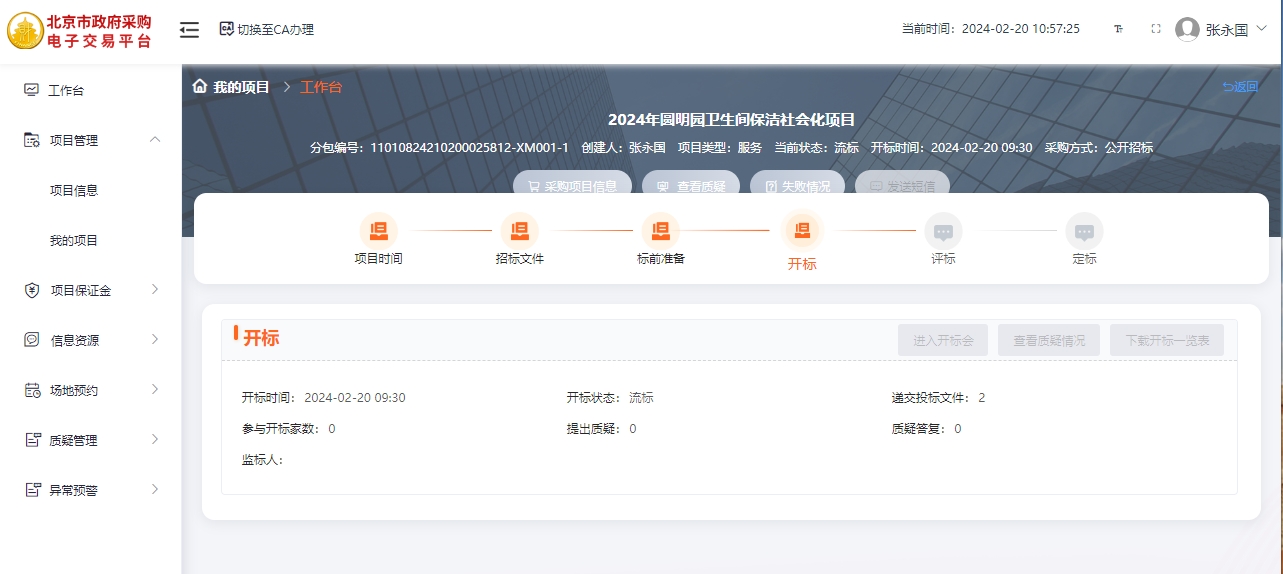1283x574 pixels.
Task: Click the font size Tт icon
Action: coord(1118,29)
